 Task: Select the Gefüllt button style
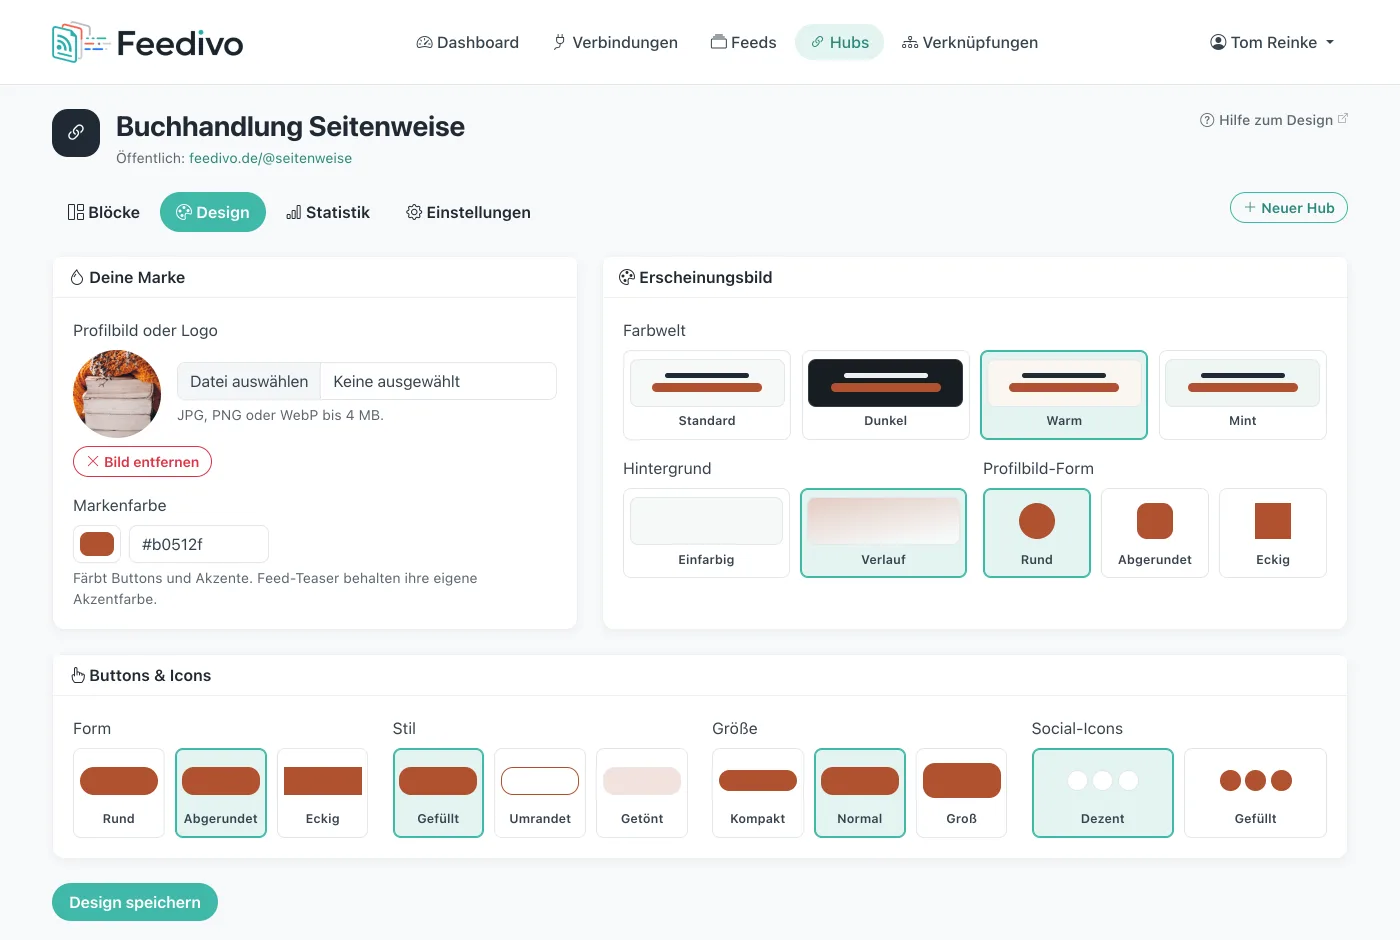coord(438,793)
